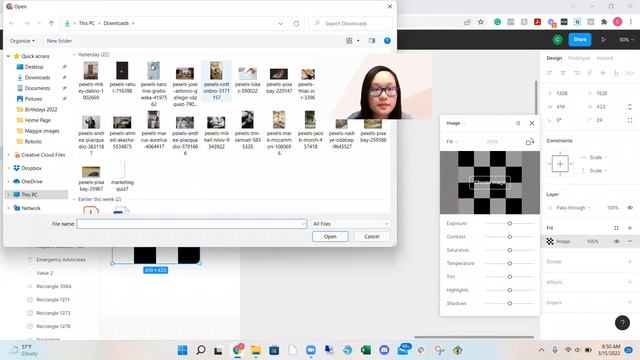Select the marketing quiz7 file
The width and height of the screenshot is (640, 360).
pyautogui.click(x=122, y=176)
